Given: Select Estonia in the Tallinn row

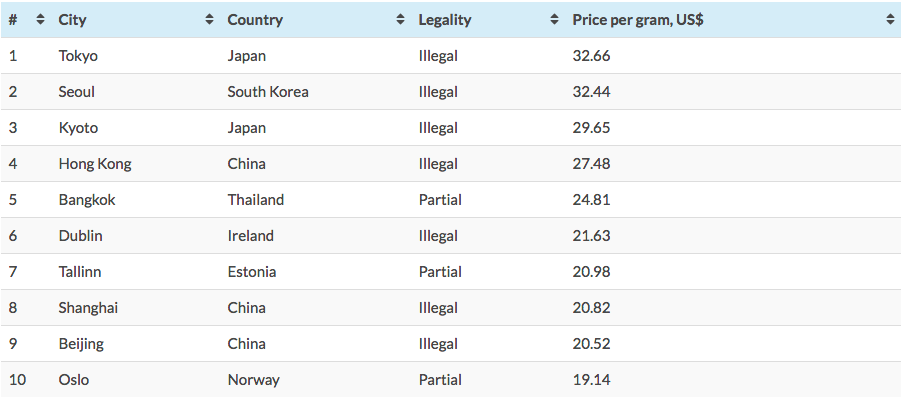Looking at the screenshot, I should [251, 272].
